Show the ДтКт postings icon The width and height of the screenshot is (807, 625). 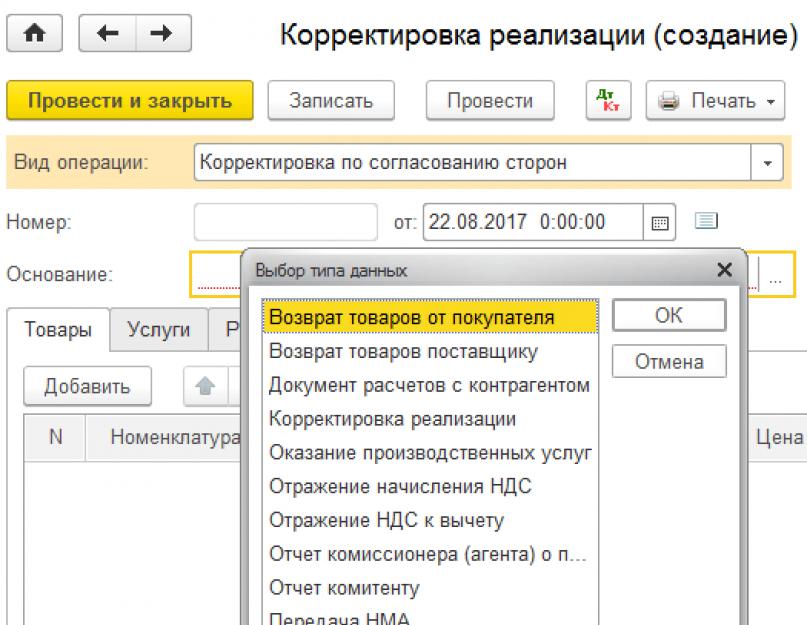coord(605,101)
